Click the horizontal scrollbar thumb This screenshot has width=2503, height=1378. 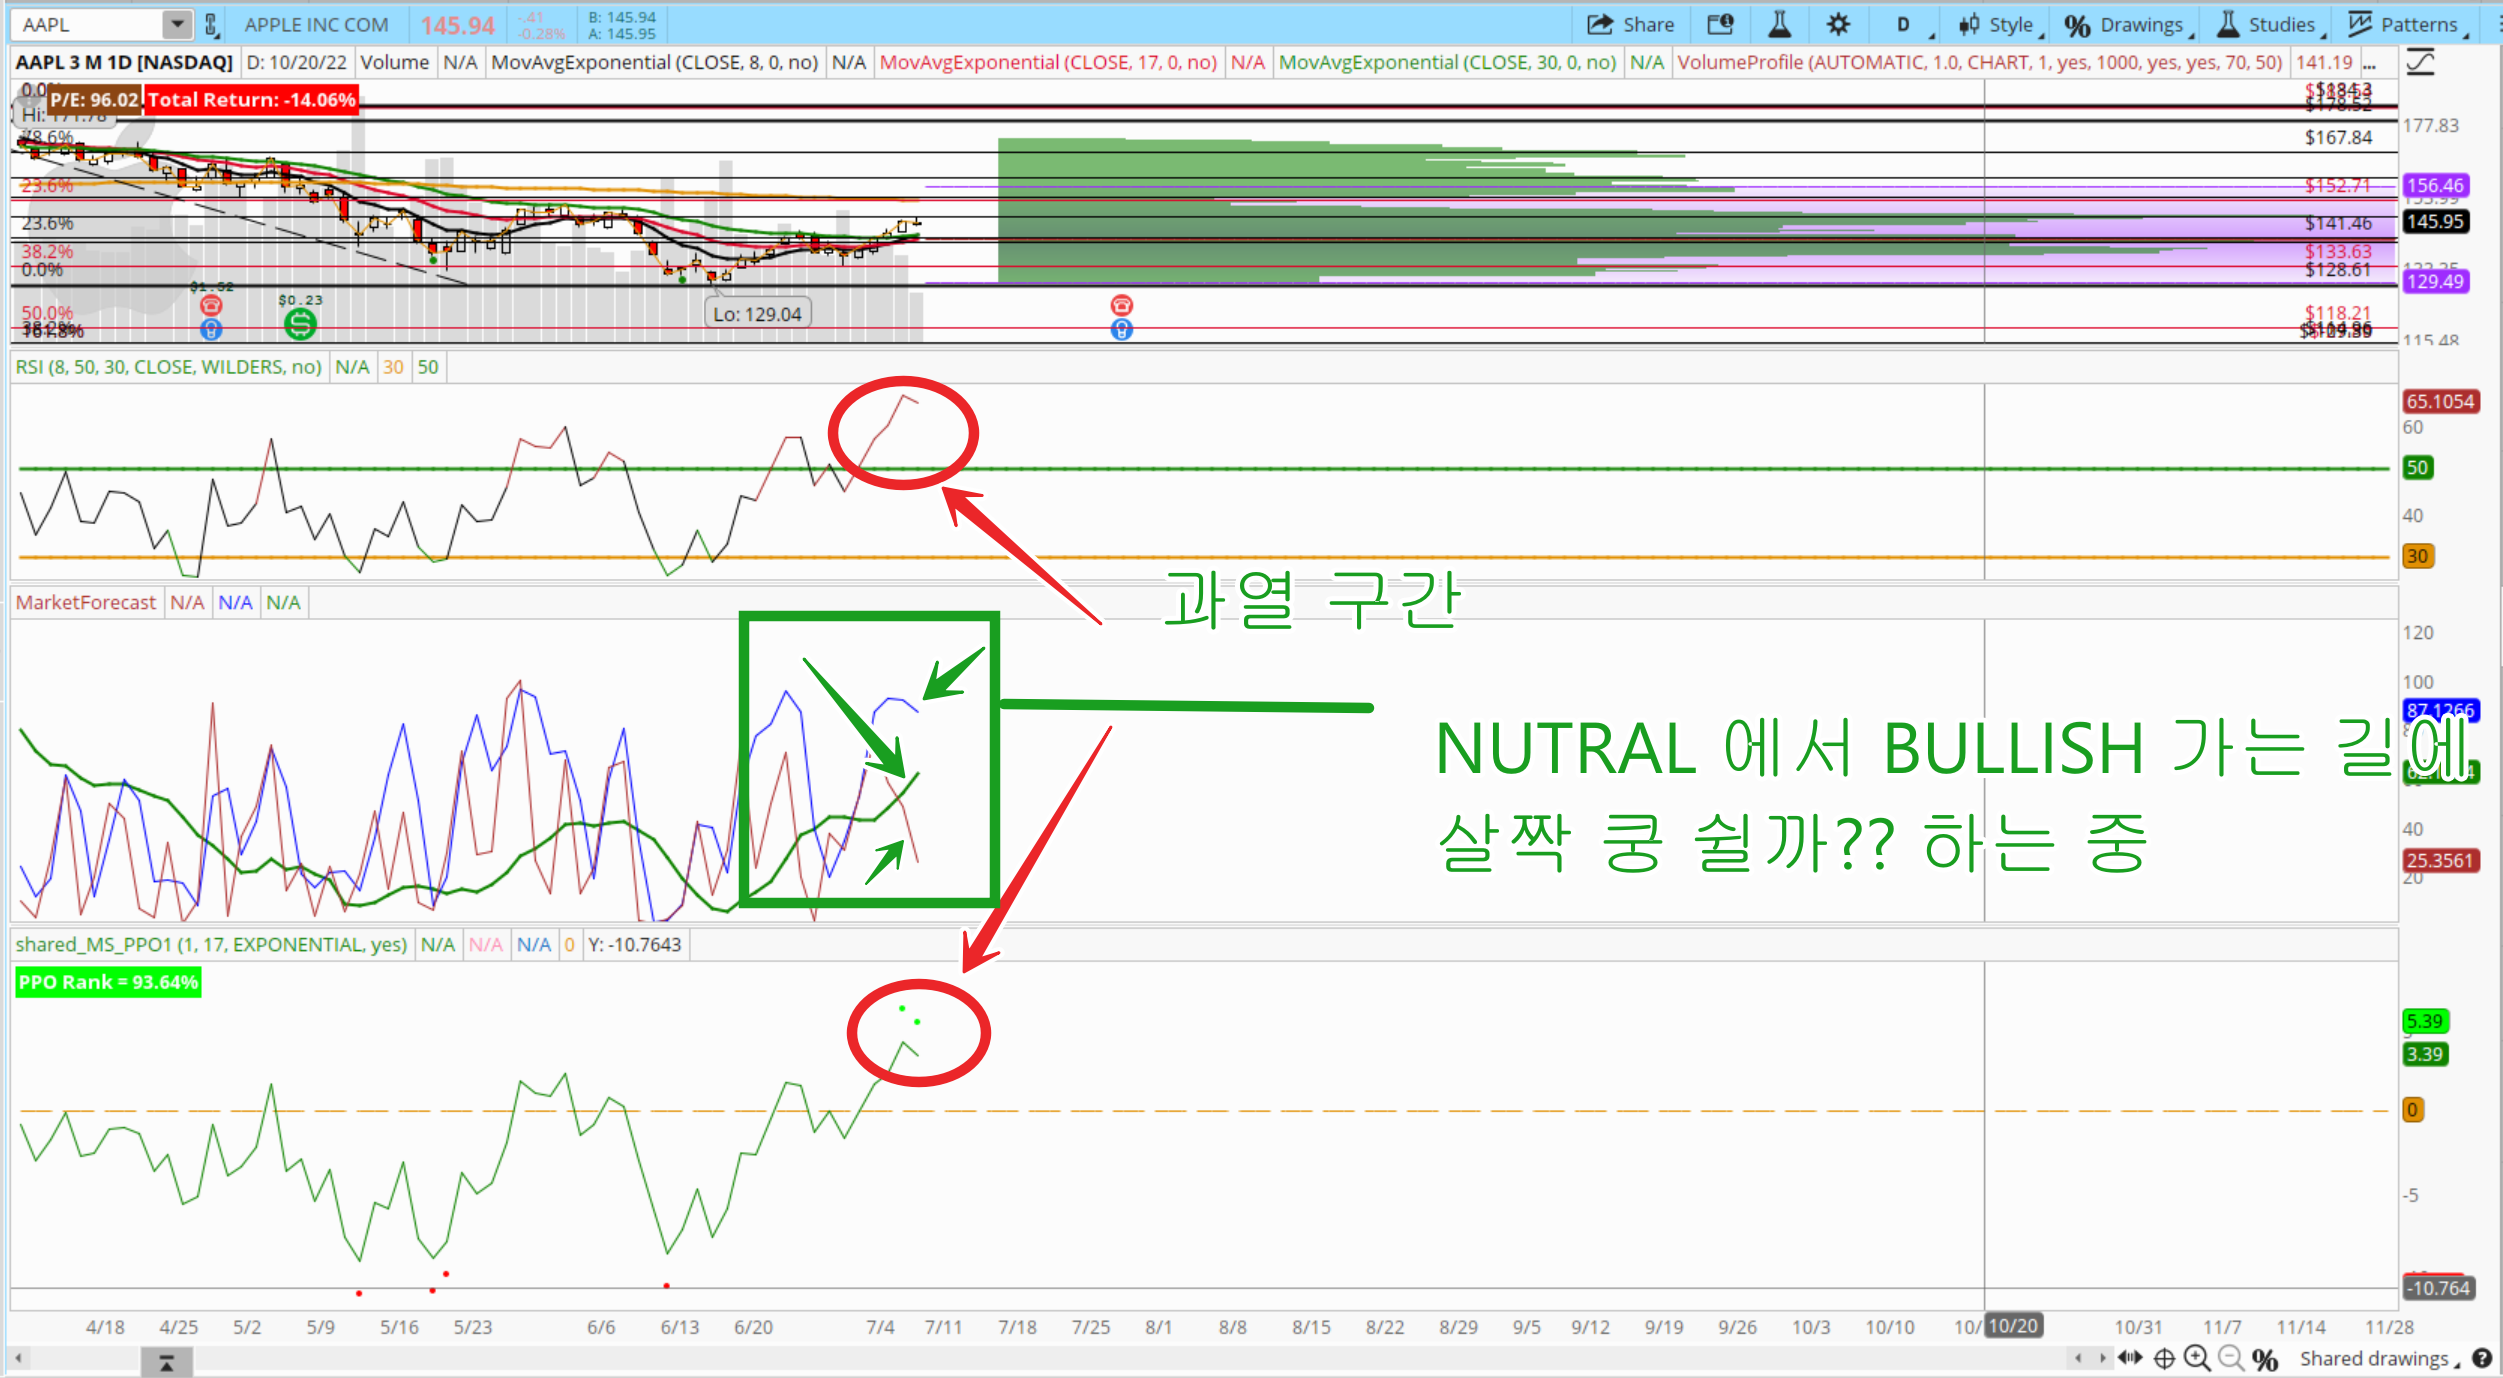pos(166,1361)
